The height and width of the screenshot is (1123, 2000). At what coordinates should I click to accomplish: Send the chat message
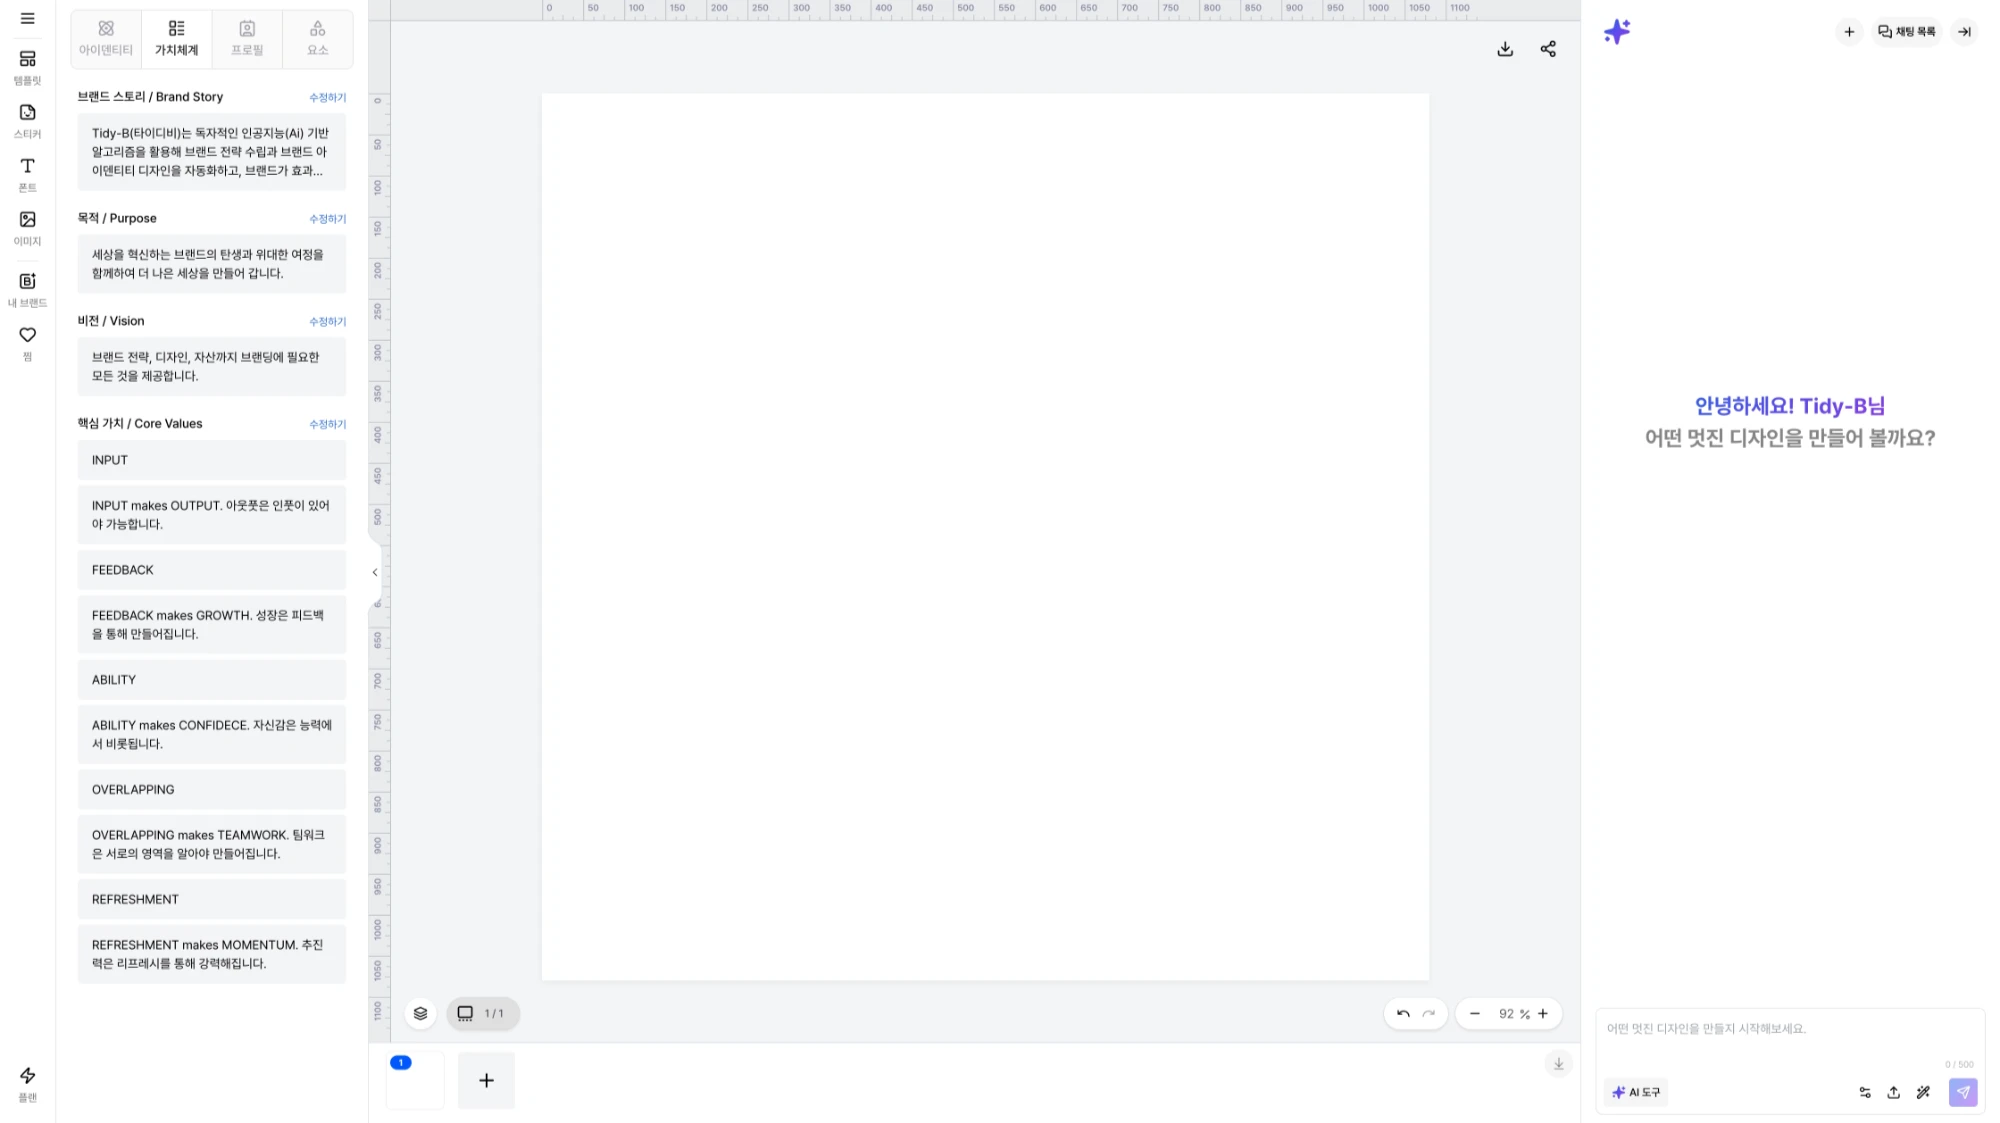point(1963,1093)
